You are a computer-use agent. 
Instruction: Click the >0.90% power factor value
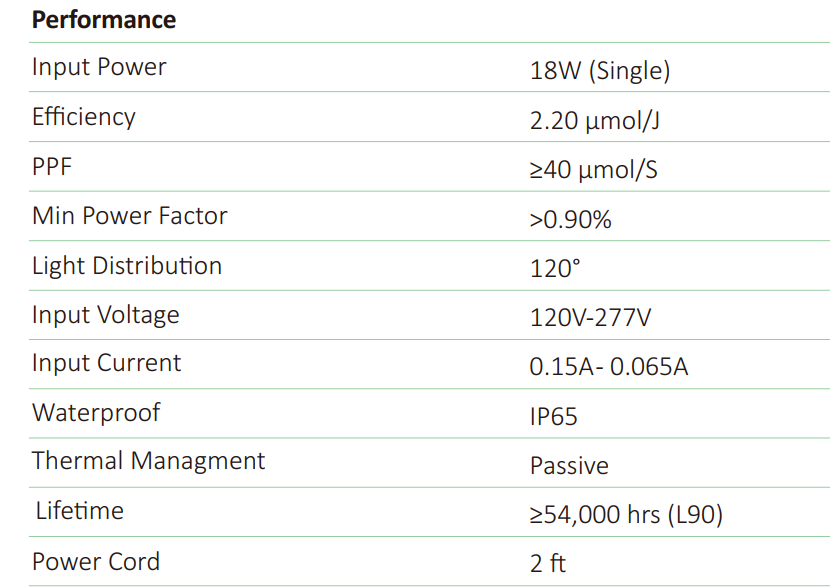coord(570,219)
